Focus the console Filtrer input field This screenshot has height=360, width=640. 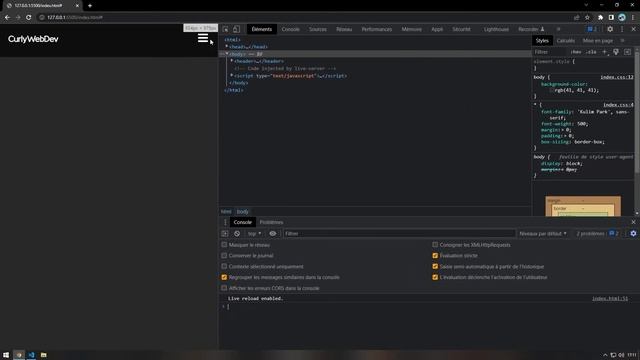tap(399, 233)
